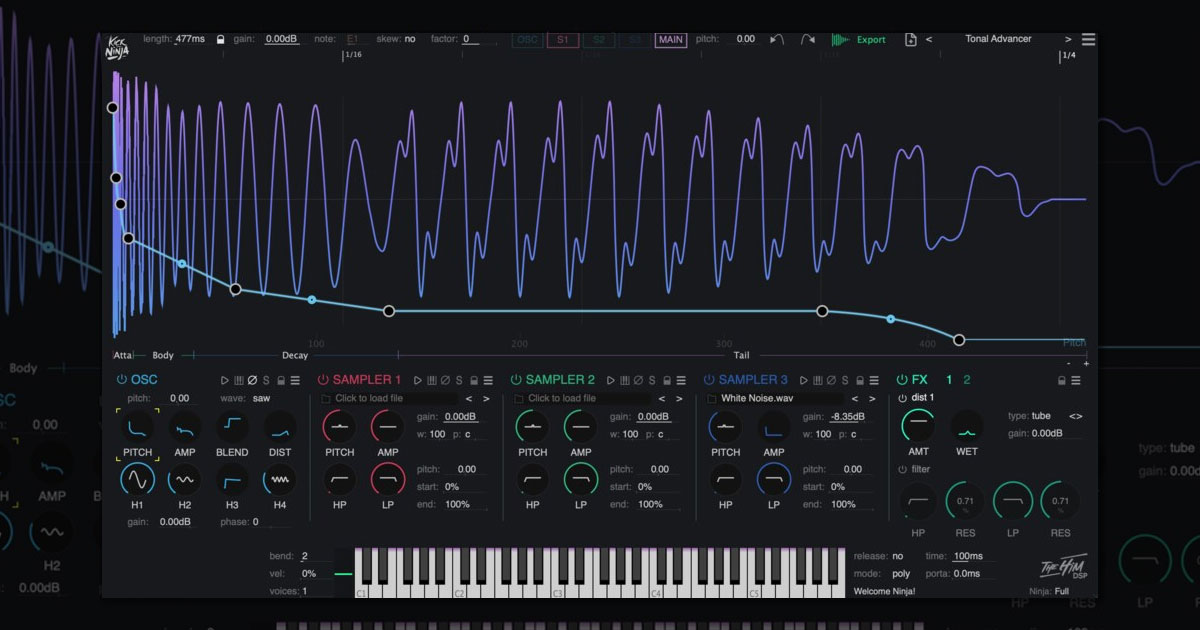
Task: Go to next preset after Tonal Advancer
Action: [x=1068, y=40]
